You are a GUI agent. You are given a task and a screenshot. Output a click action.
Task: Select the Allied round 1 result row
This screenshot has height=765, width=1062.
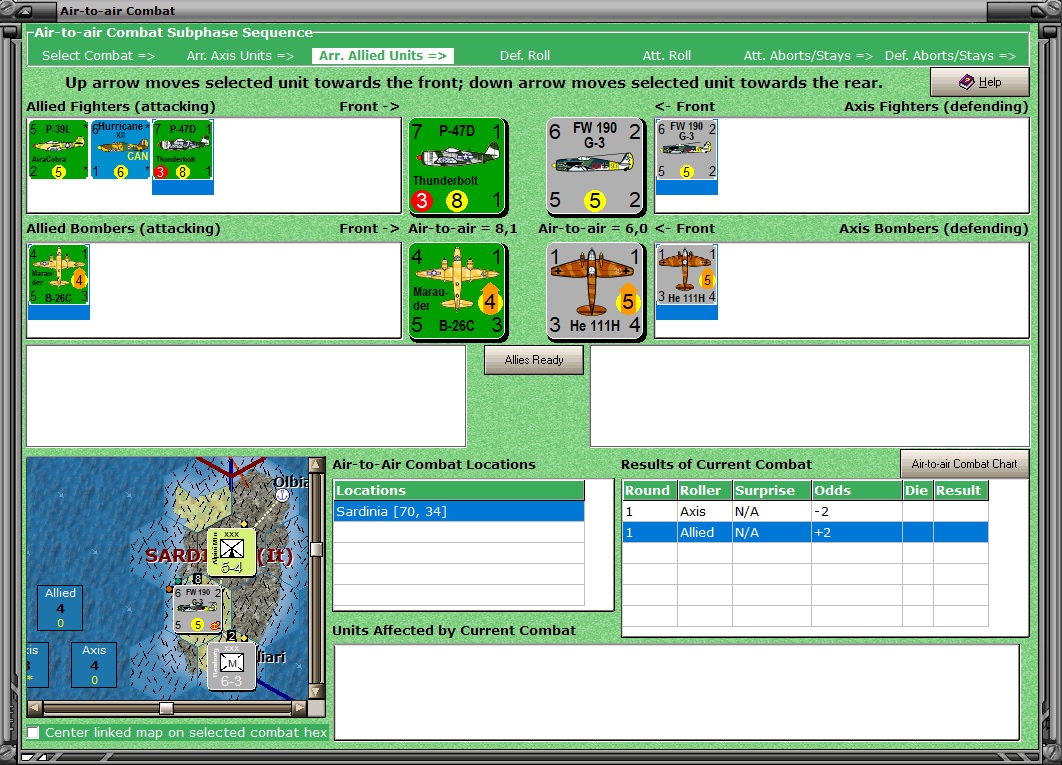pyautogui.click(x=805, y=533)
